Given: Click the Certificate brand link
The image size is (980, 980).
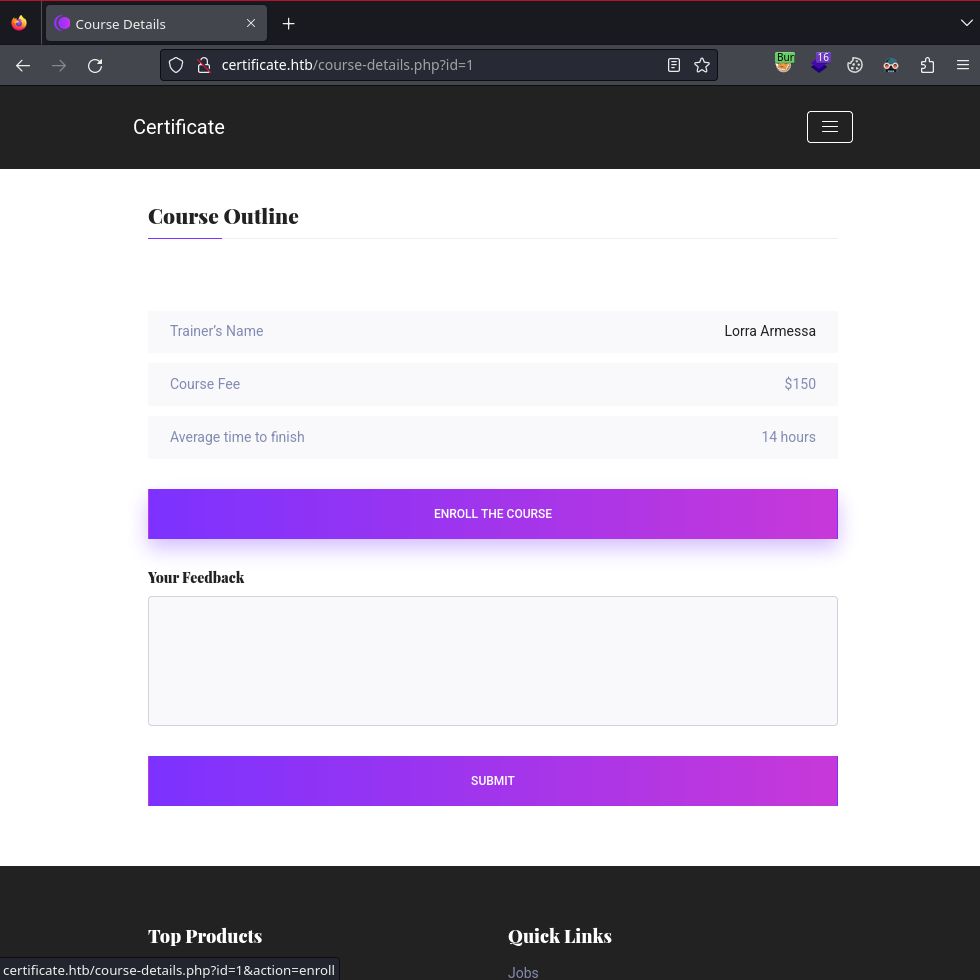Looking at the screenshot, I should coord(179,127).
